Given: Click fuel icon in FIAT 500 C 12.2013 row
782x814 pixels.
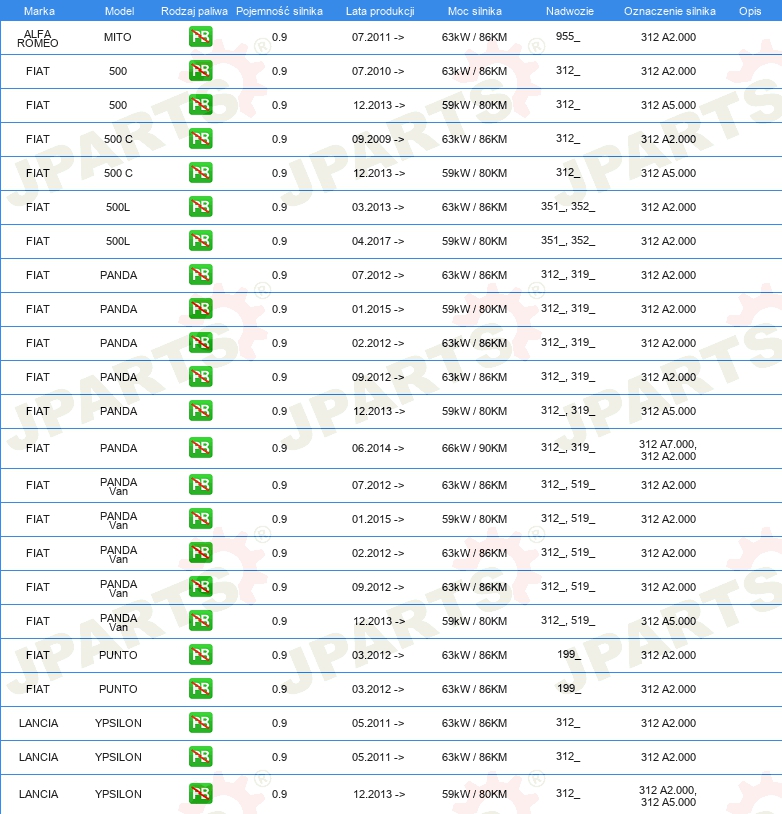Looking at the screenshot, I should [200, 173].
